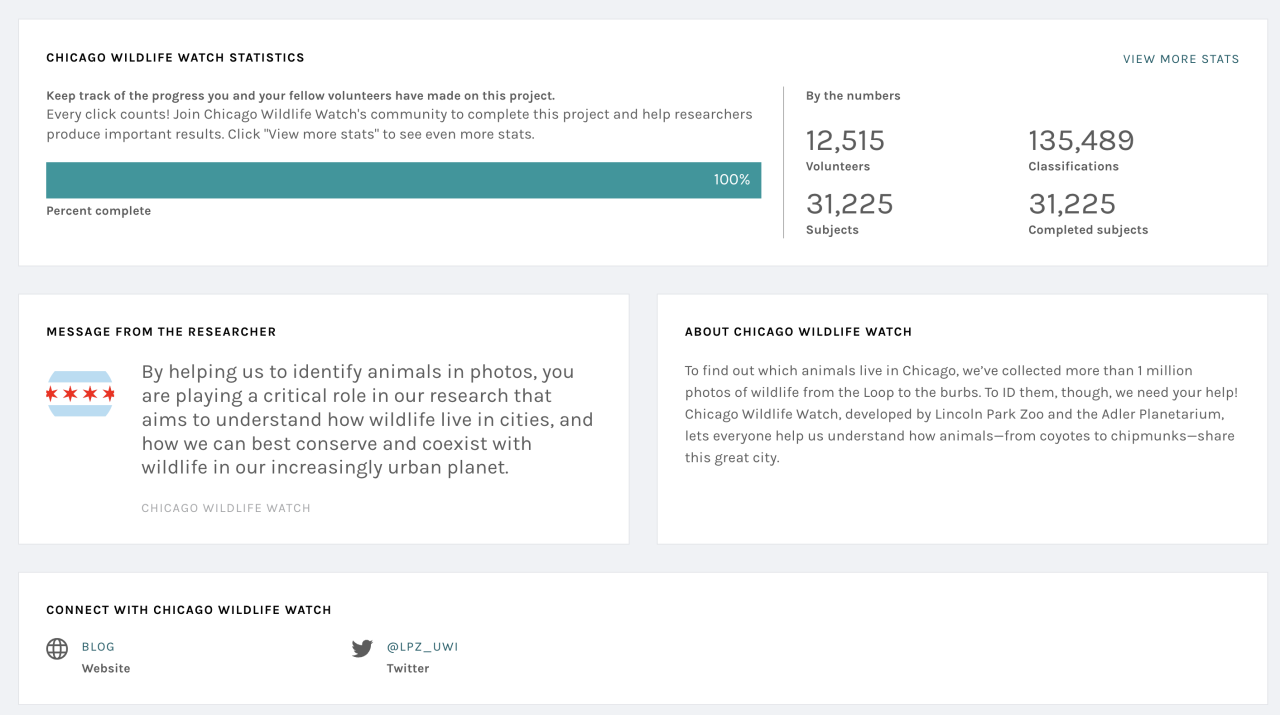Image resolution: width=1280 pixels, height=715 pixels.
Task: Click the globe website icon
Action: (57, 649)
